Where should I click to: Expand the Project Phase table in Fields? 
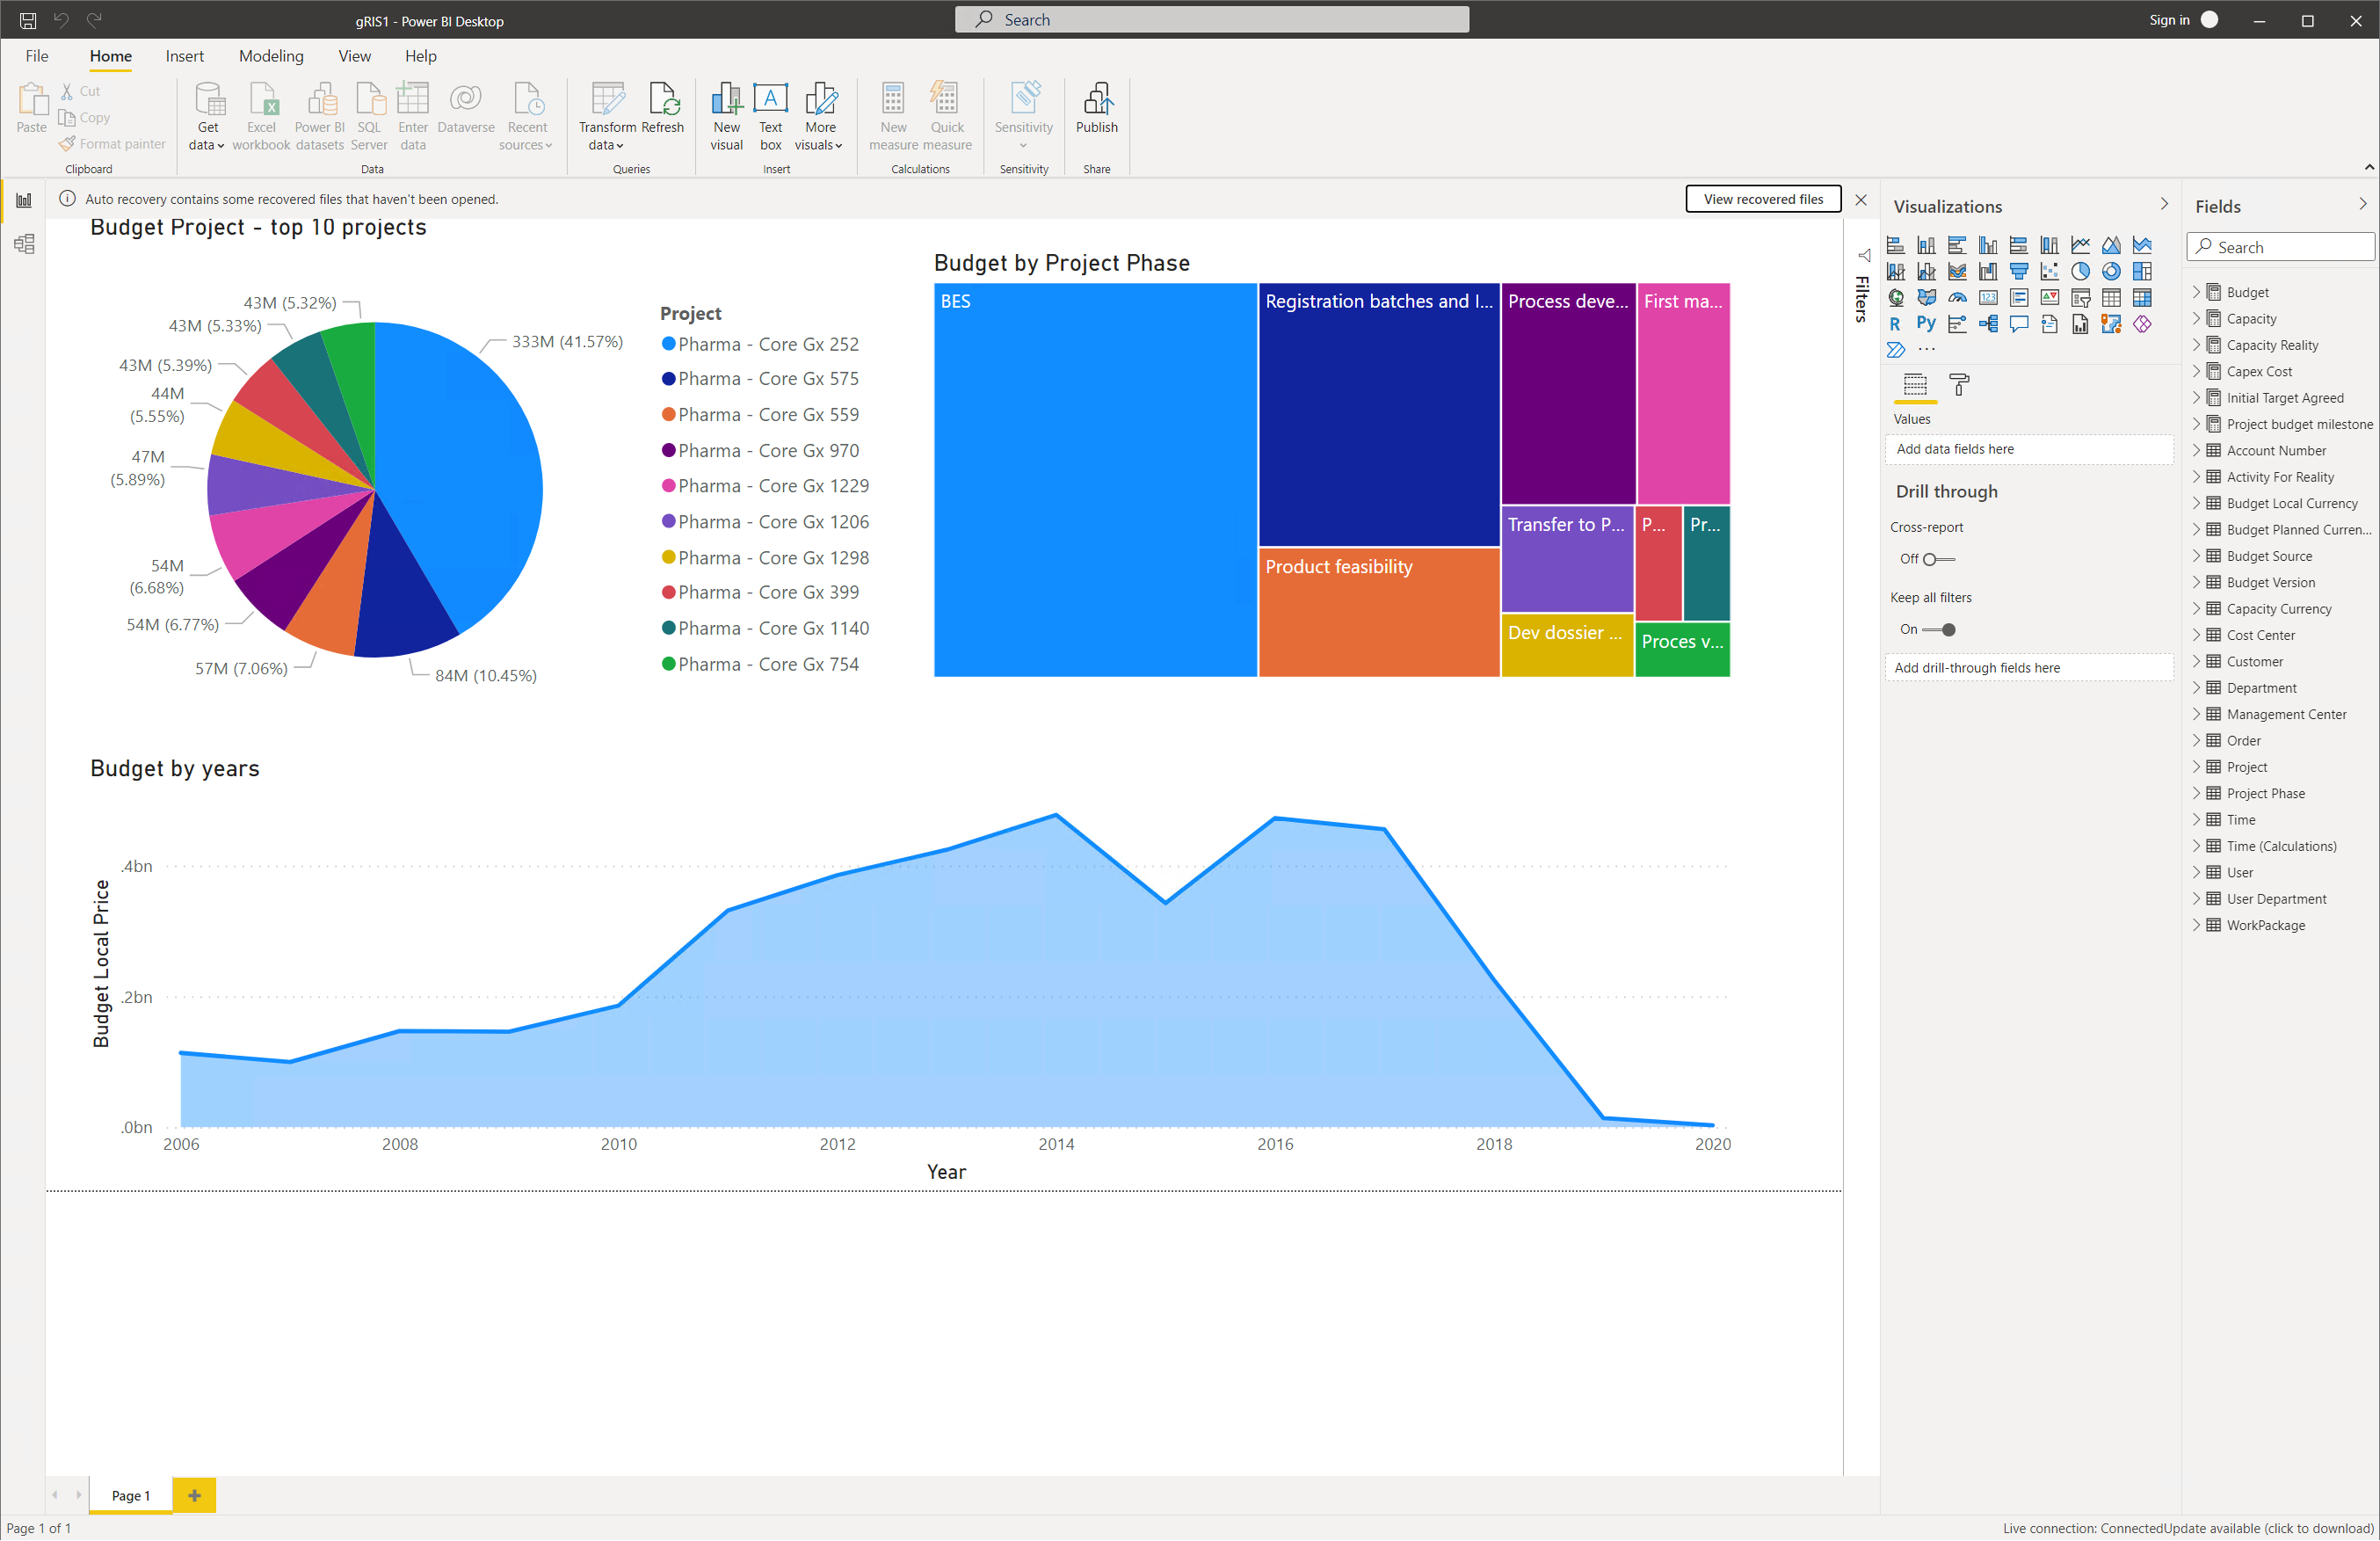[x=2196, y=793]
